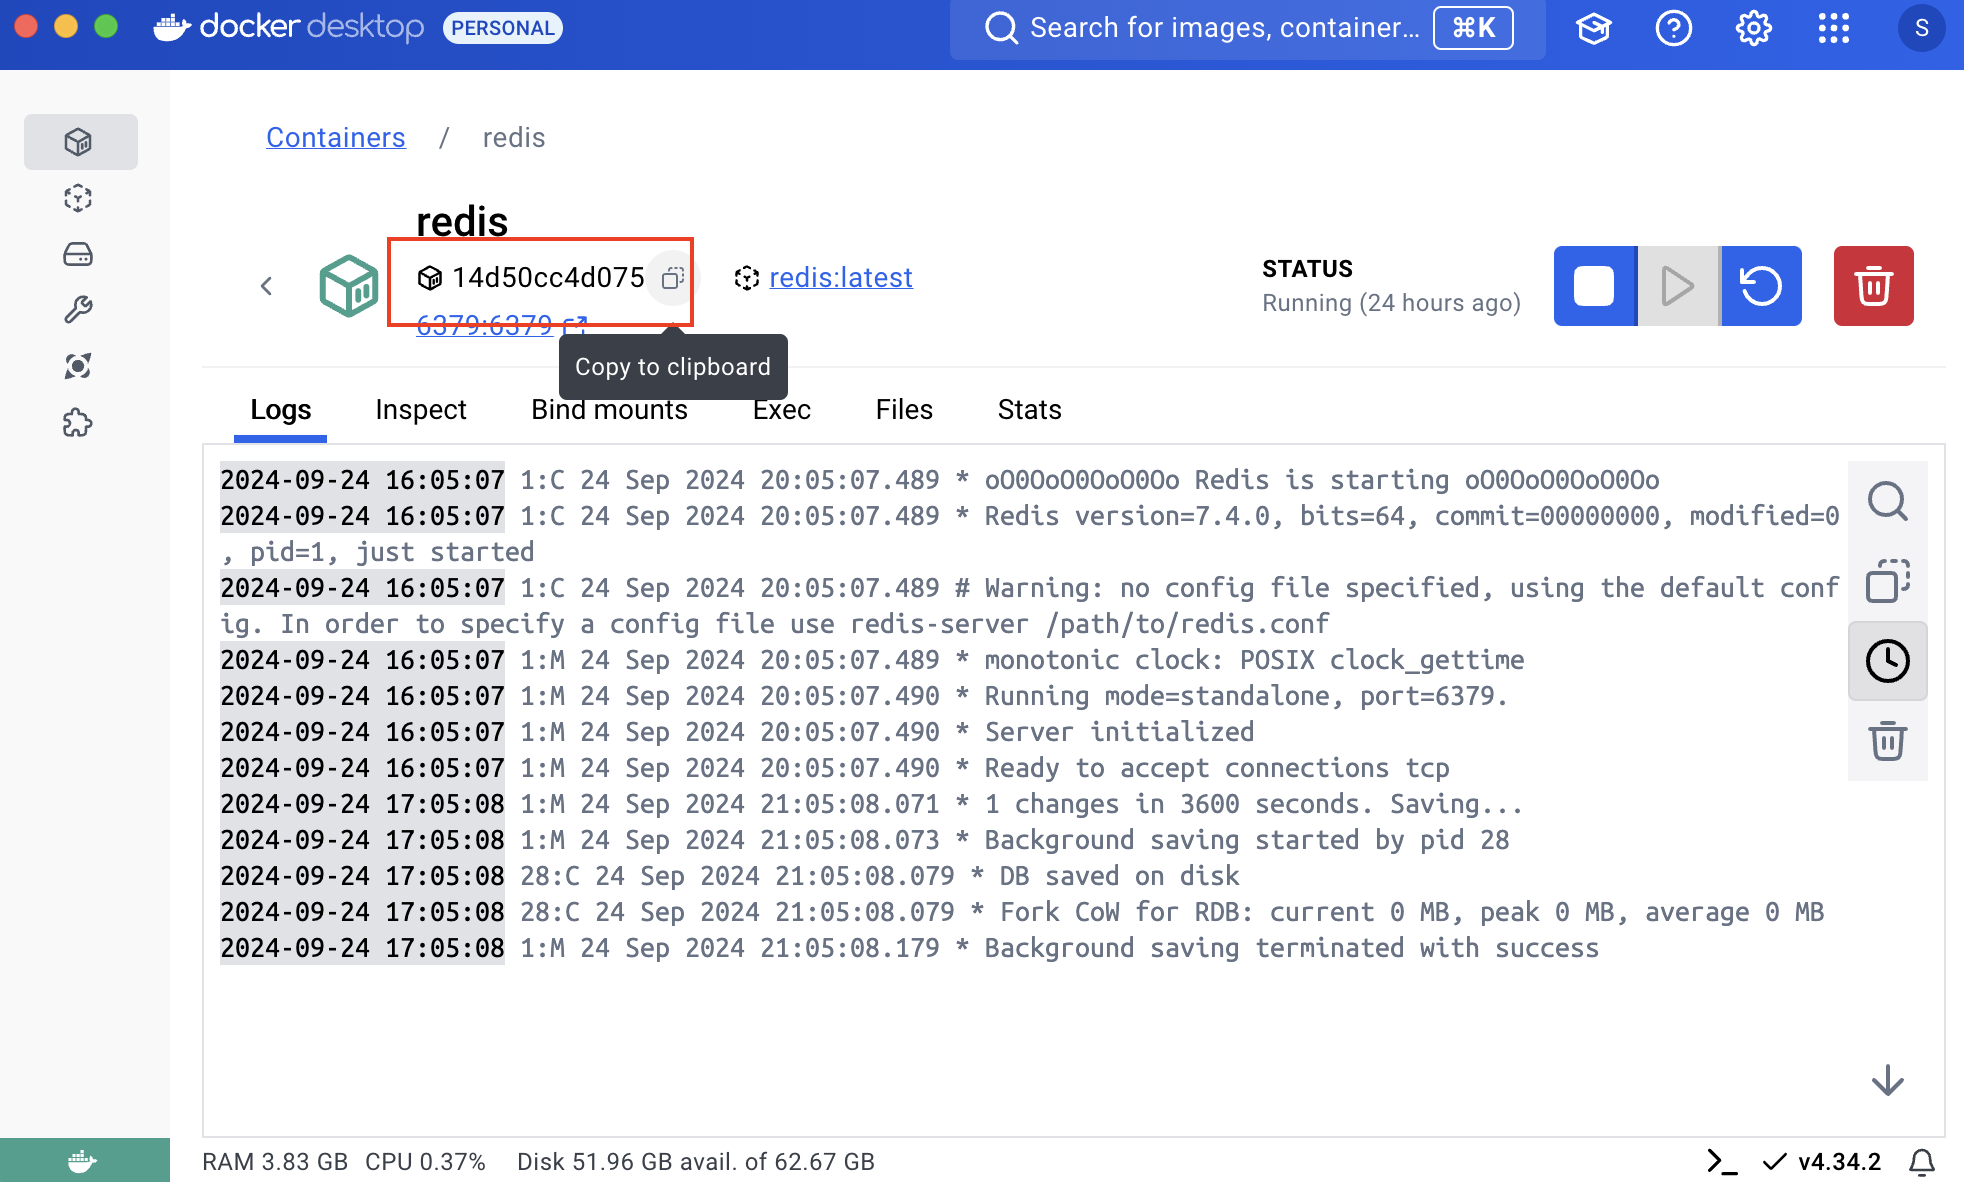
Task: Open the Containers view in sidebar
Action: click(79, 142)
